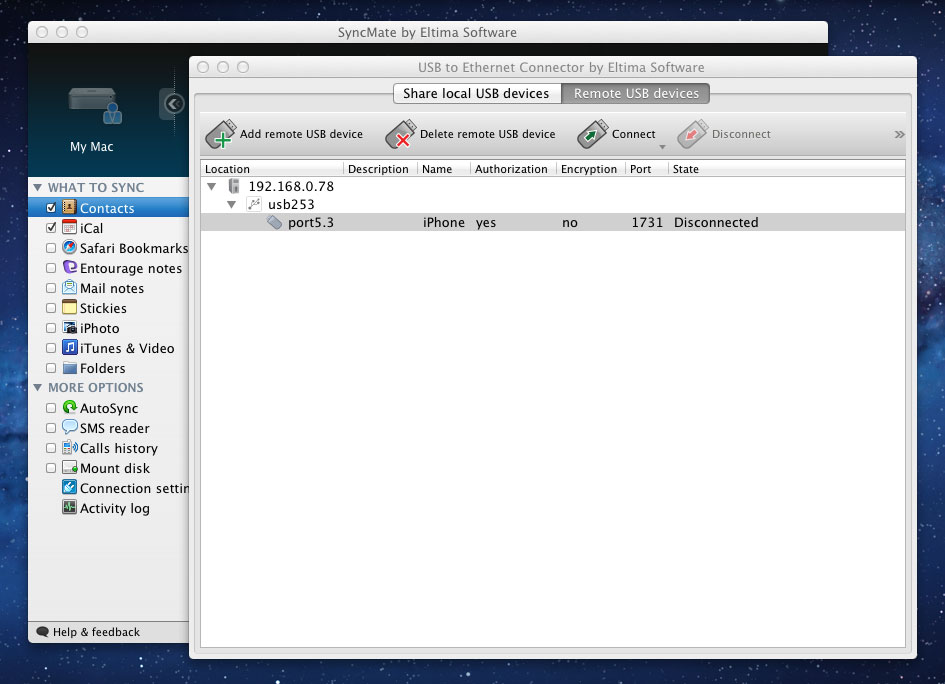
Task: Click the Stickies icon
Action: tap(69, 307)
